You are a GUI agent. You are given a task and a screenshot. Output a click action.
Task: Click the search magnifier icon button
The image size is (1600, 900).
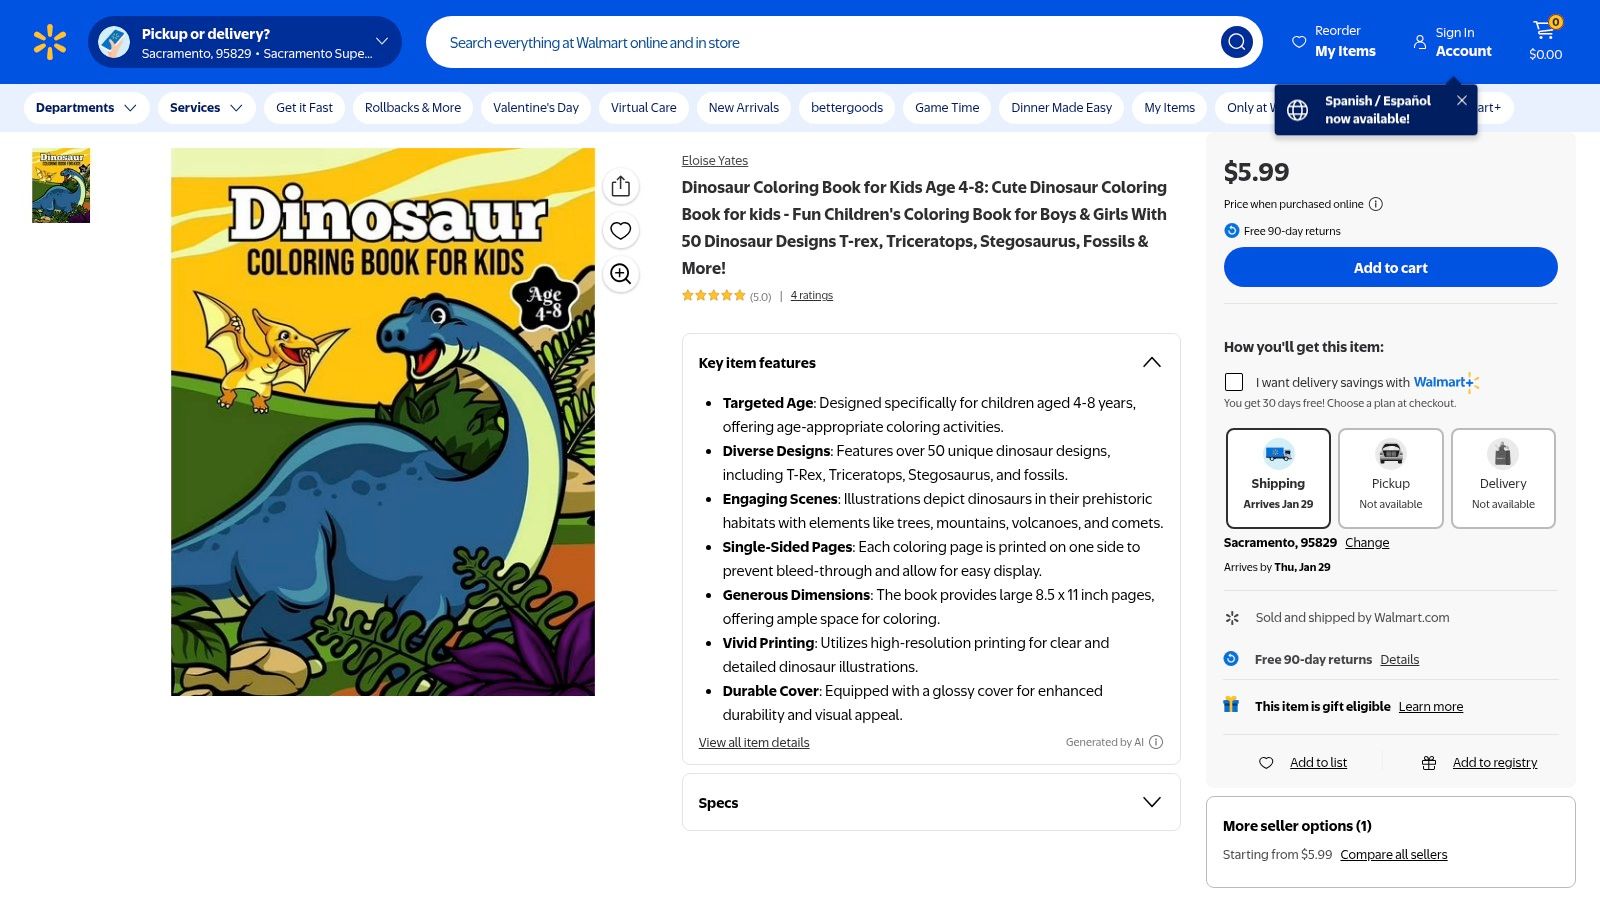pyautogui.click(x=1236, y=42)
